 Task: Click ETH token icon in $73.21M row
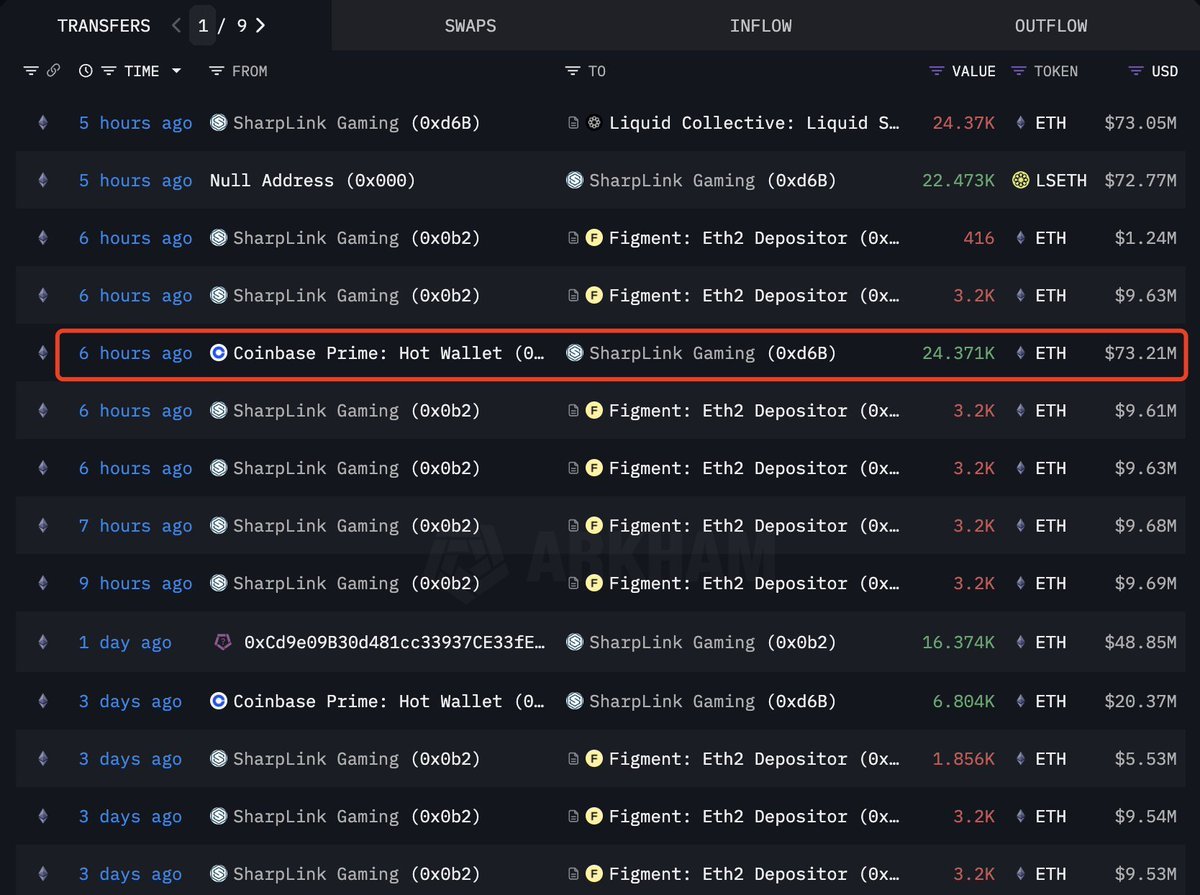pyautogui.click(x=1020, y=353)
